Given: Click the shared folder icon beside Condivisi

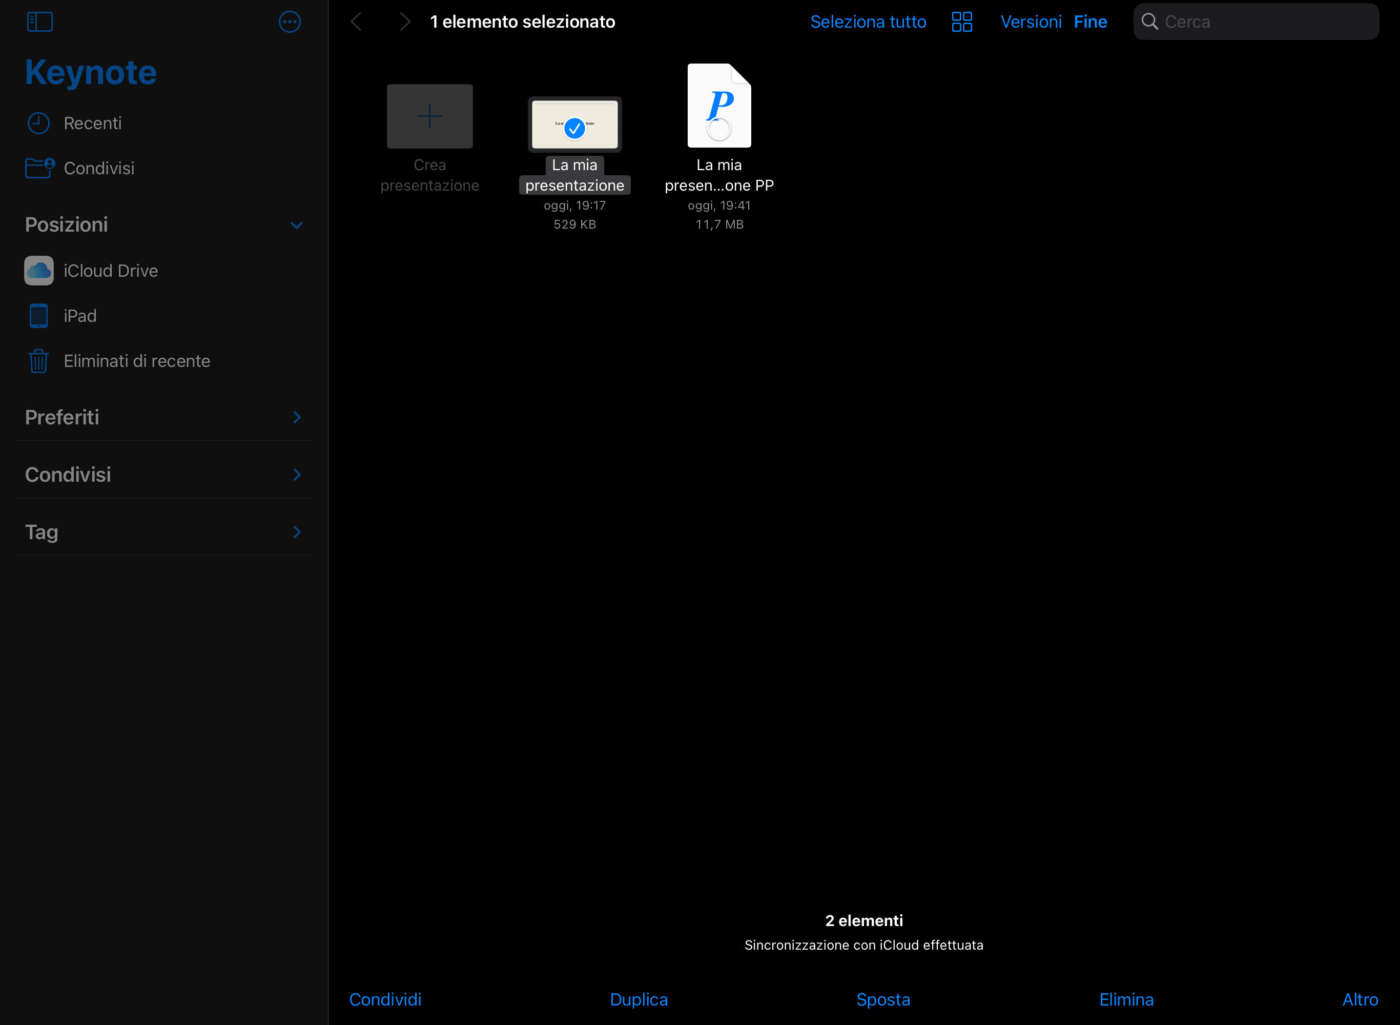Looking at the screenshot, I should (39, 168).
